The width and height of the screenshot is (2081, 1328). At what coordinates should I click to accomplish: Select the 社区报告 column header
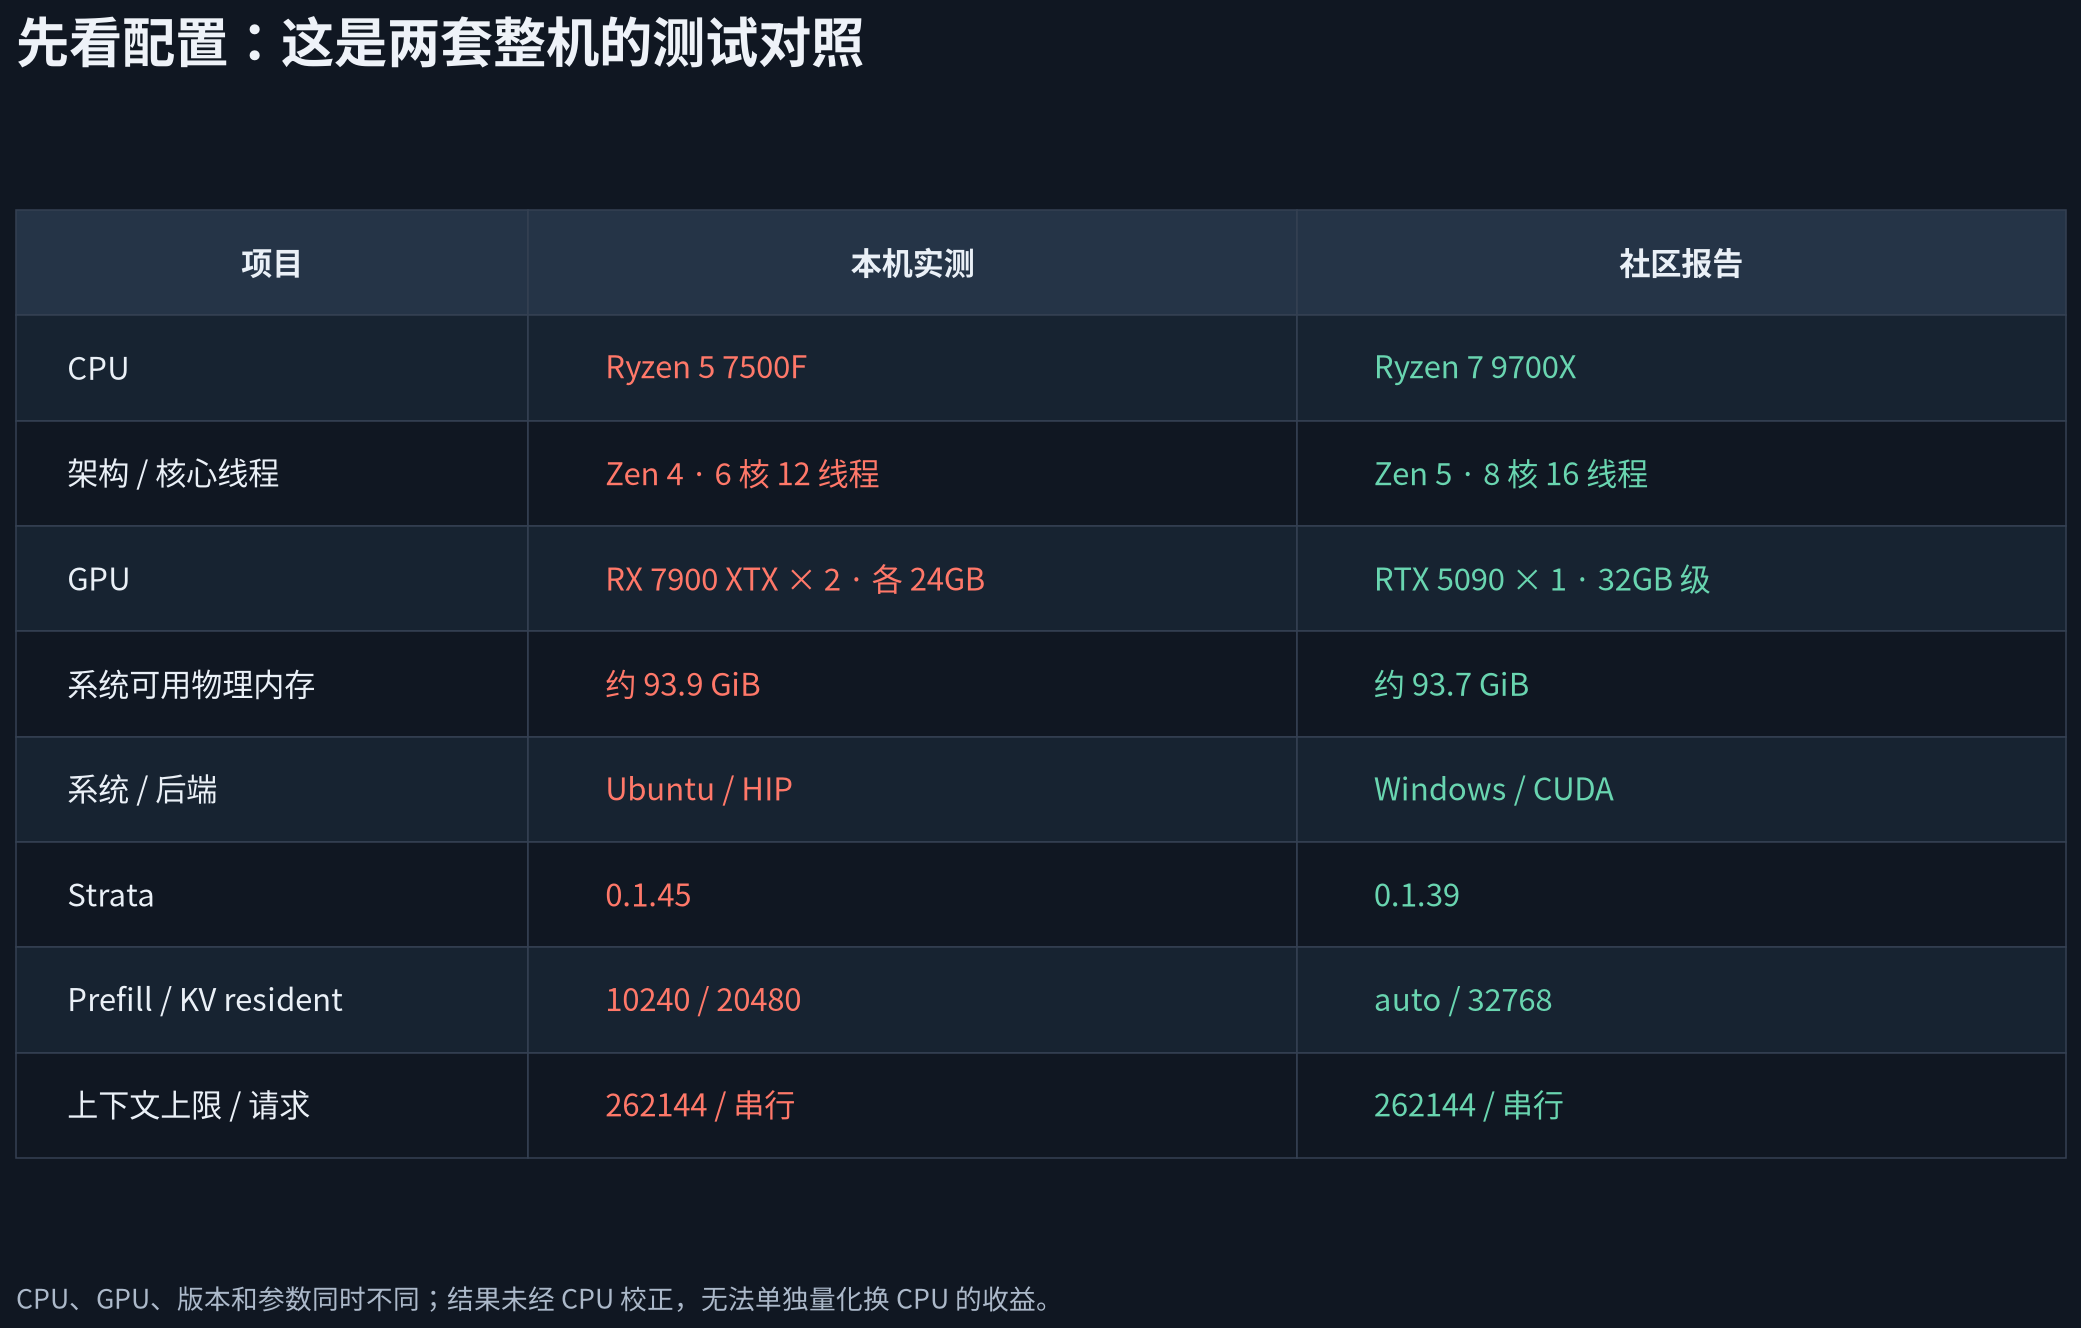tap(1681, 264)
